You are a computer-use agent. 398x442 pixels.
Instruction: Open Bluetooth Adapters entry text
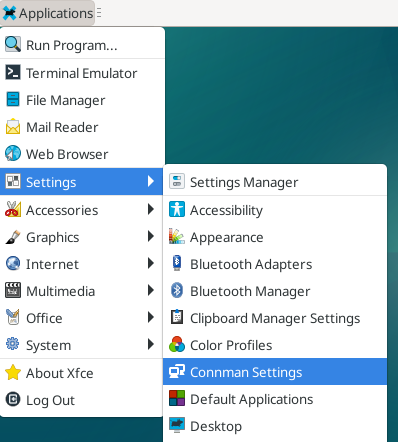(251, 264)
